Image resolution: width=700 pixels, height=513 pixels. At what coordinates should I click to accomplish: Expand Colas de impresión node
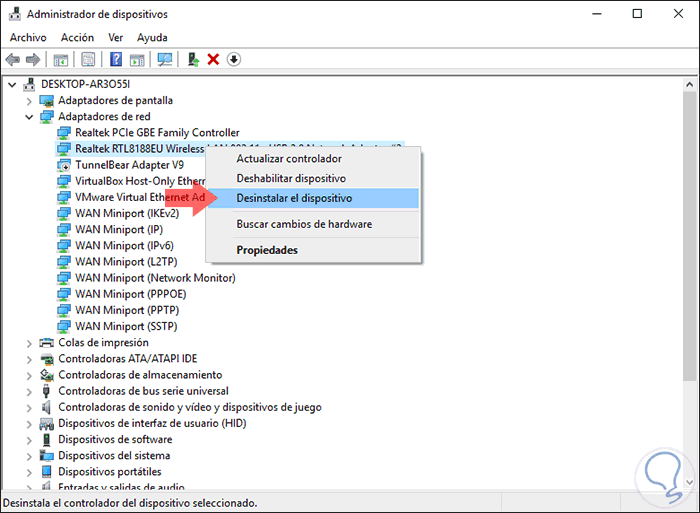pos(29,343)
